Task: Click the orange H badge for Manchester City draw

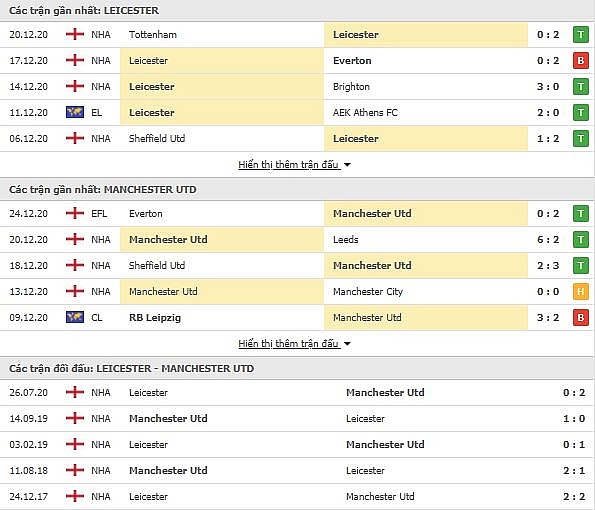Action: coord(581,292)
